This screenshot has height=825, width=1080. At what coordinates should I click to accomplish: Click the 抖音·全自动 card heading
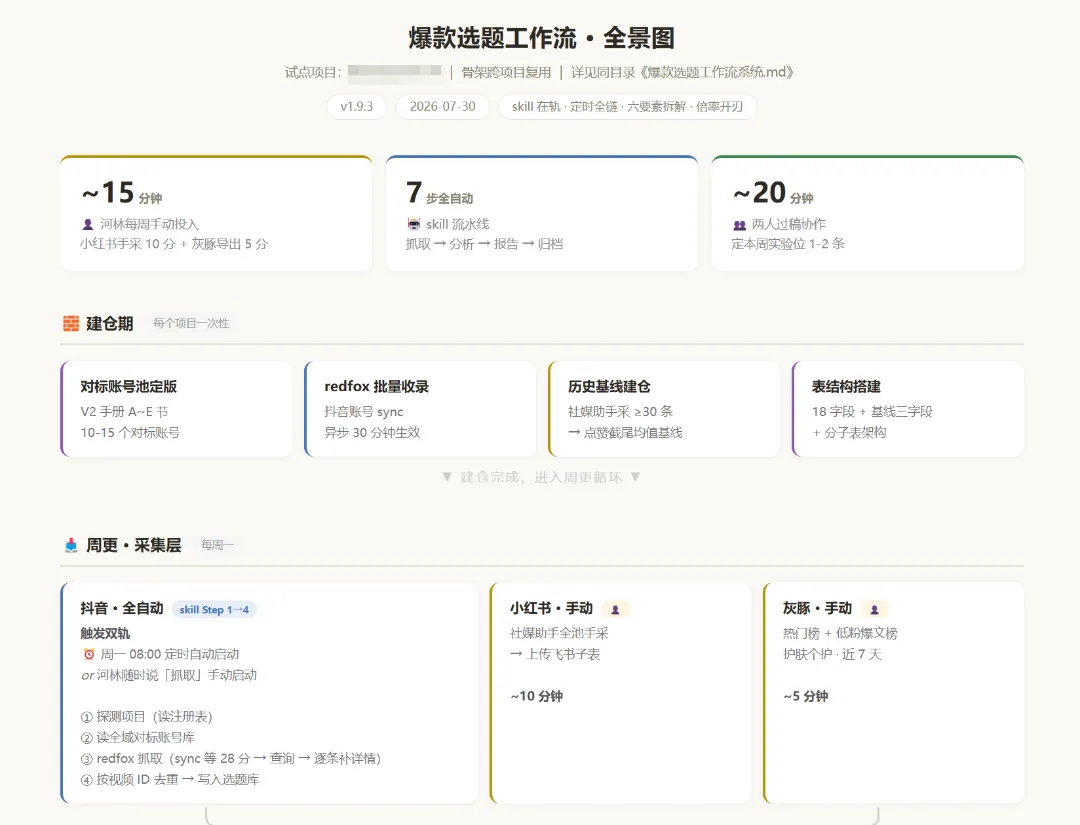tap(122, 609)
